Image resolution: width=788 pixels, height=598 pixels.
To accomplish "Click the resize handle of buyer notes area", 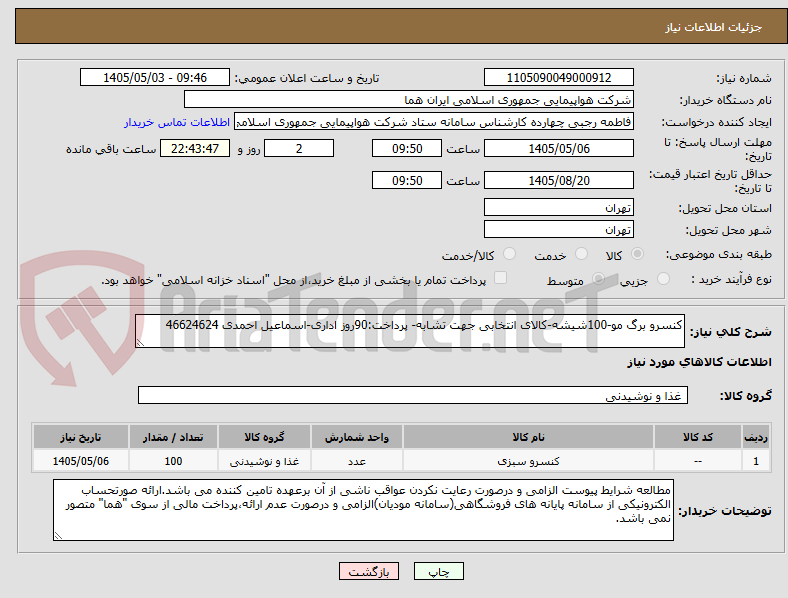I will [58, 536].
